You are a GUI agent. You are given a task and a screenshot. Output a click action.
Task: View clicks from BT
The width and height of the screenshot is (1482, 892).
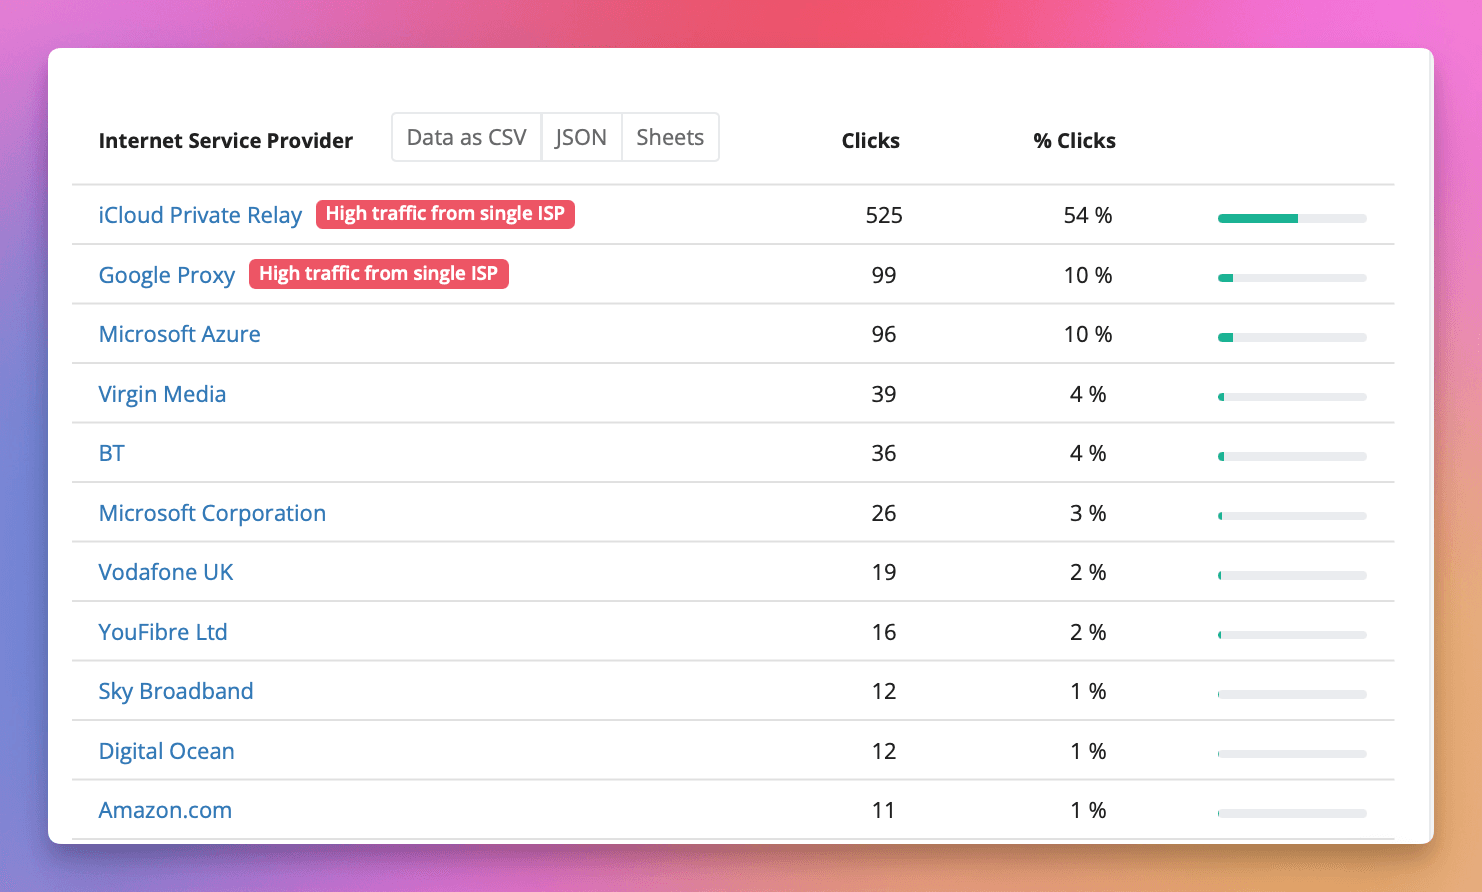[x=111, y=453]
